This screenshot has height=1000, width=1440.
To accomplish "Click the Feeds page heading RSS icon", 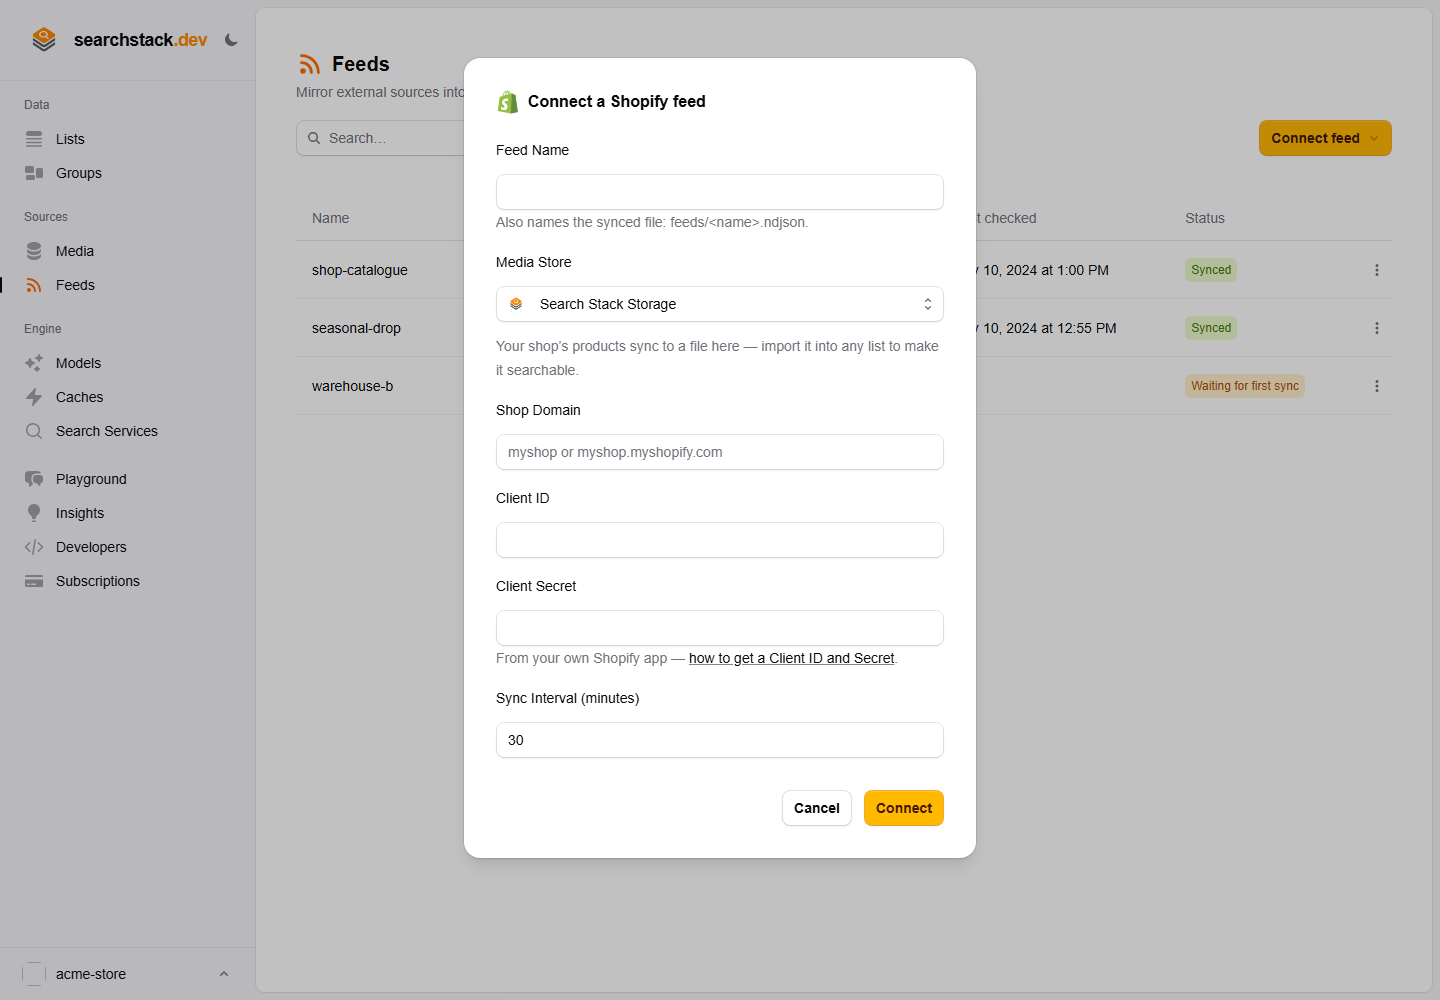I will point(310,64).
